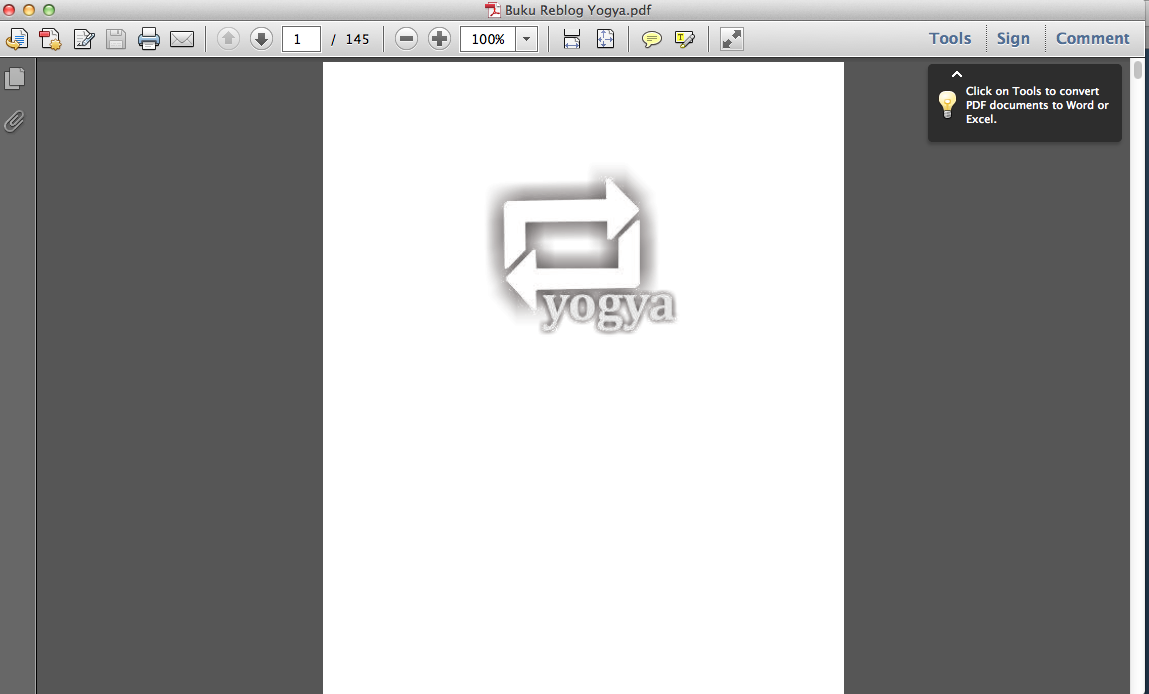Image resolution: width=1149 pixels, height=694 pixels.
Task: Click the lightbulb tip icon
Action: (947, 105)
